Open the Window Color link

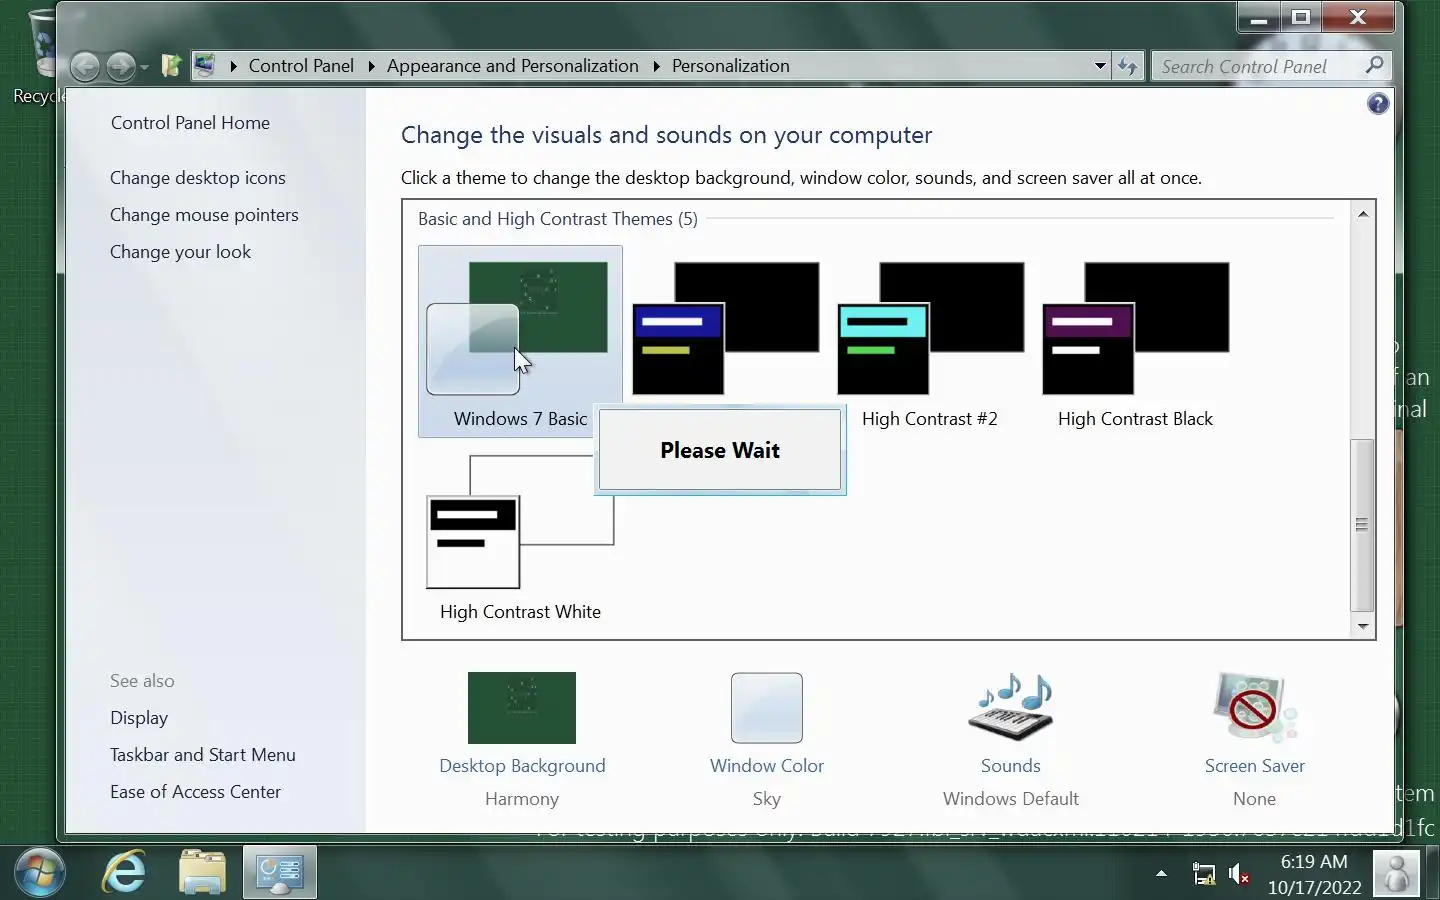click(767, 766)
